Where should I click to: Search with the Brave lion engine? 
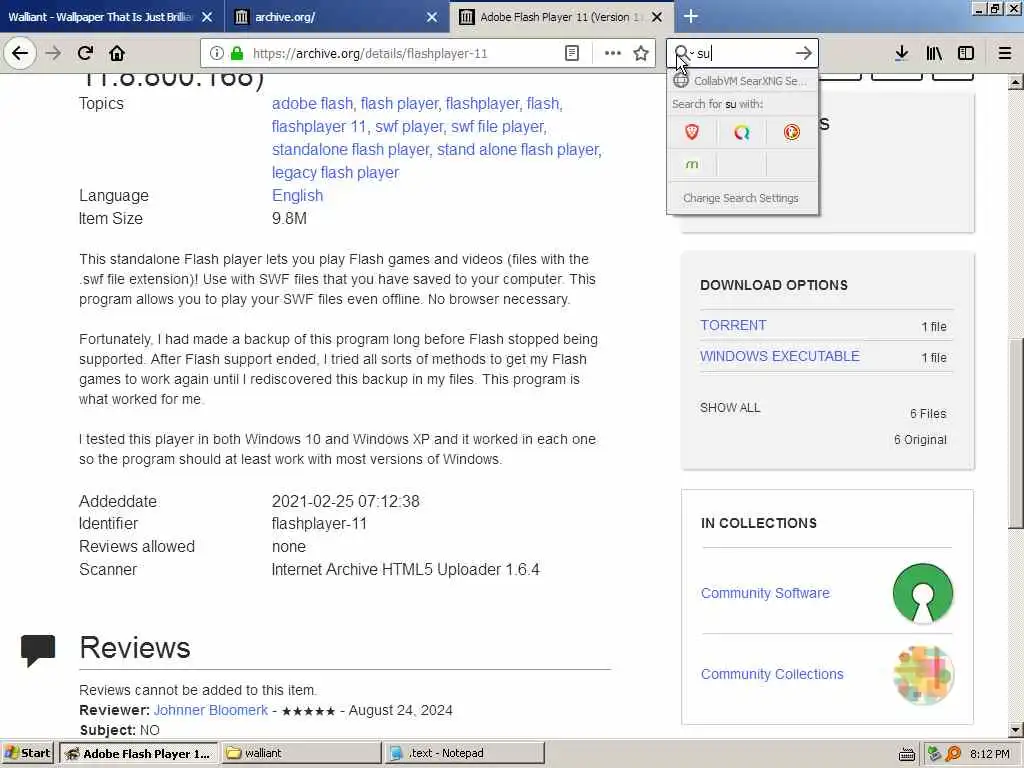(x=692, y=133)
